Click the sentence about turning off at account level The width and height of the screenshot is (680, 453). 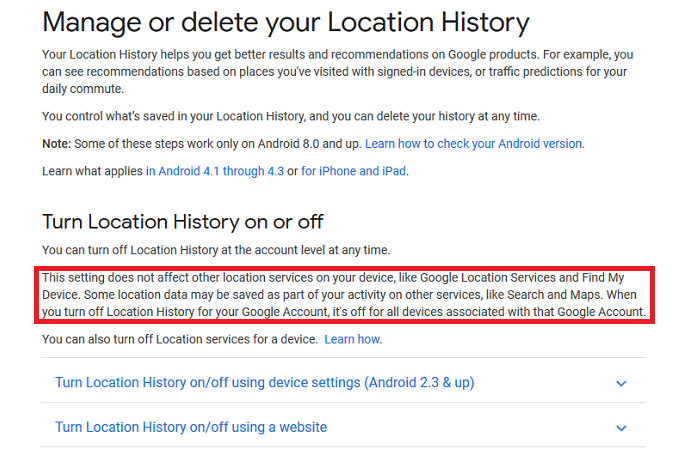(222, 249)
